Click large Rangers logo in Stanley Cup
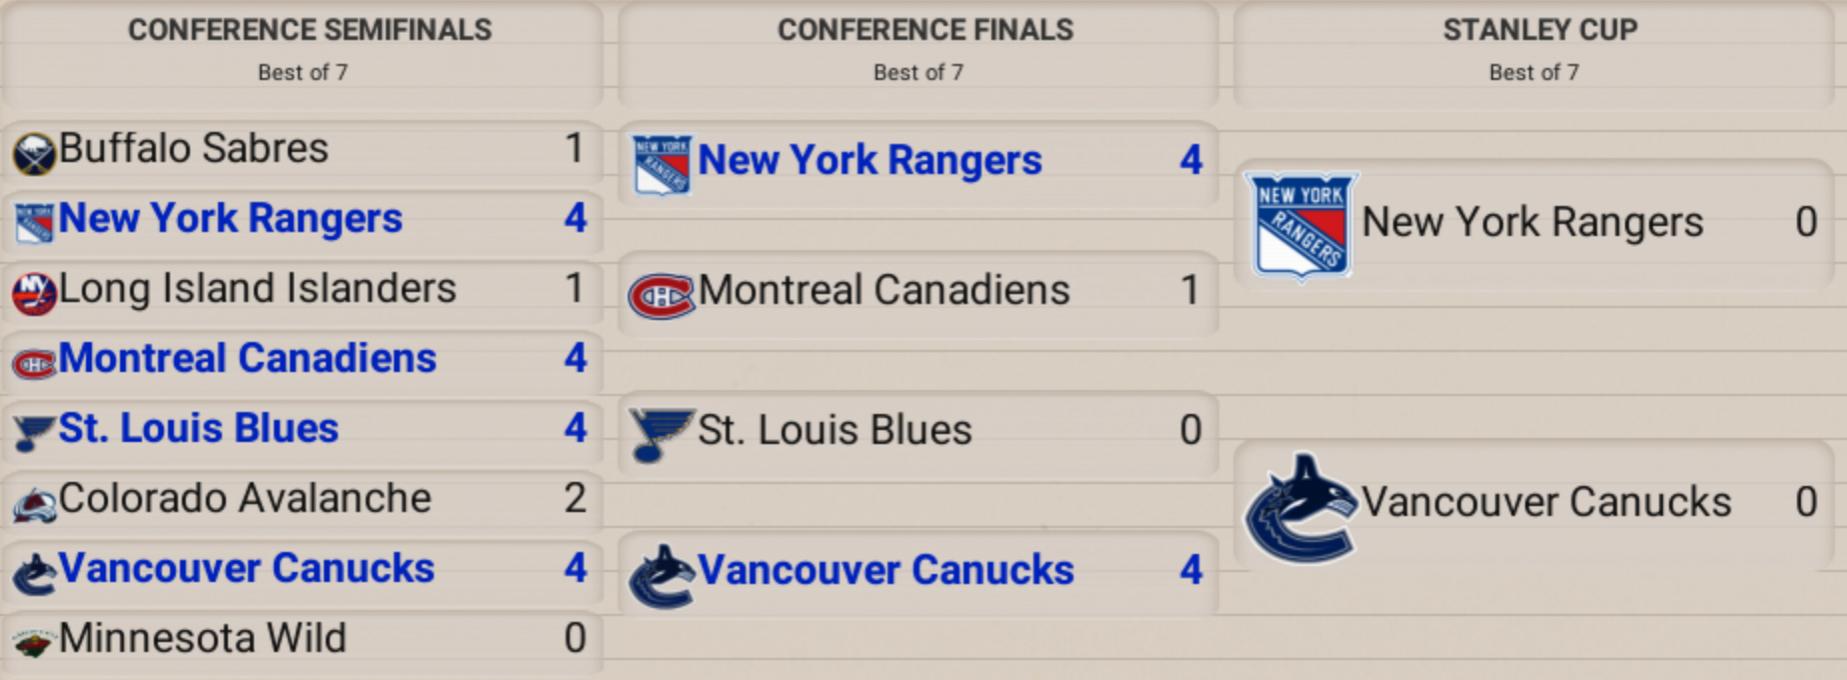The width and height of the screenshot is (1847, 680). point(1300,224)
